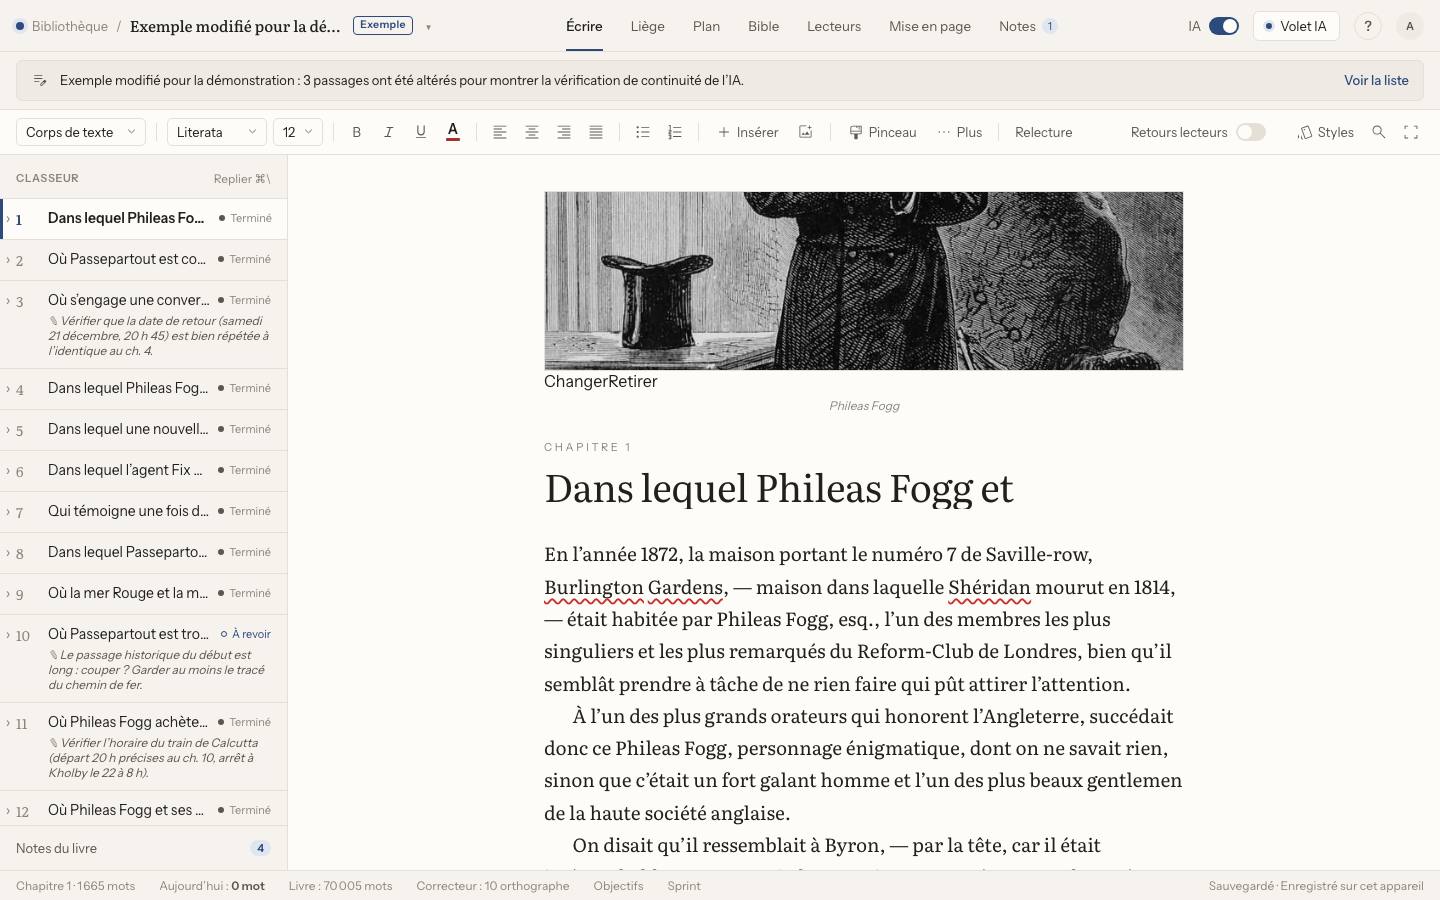Open Objectifs in the status bar
The width and height of the screenshot is (1440, 900).
(618, 886)
